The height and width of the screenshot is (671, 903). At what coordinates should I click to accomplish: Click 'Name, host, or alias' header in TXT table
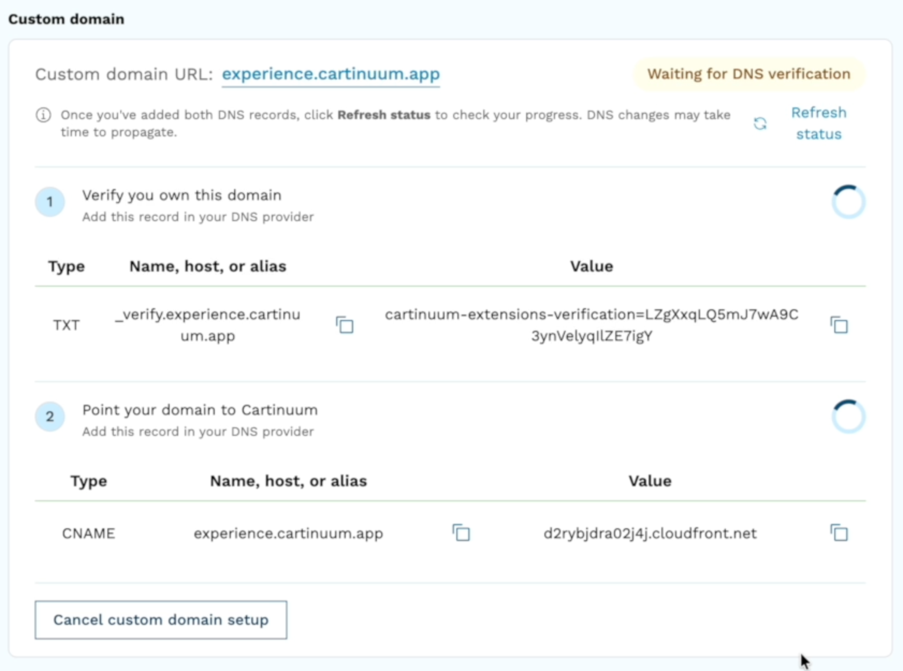[207, 266]
